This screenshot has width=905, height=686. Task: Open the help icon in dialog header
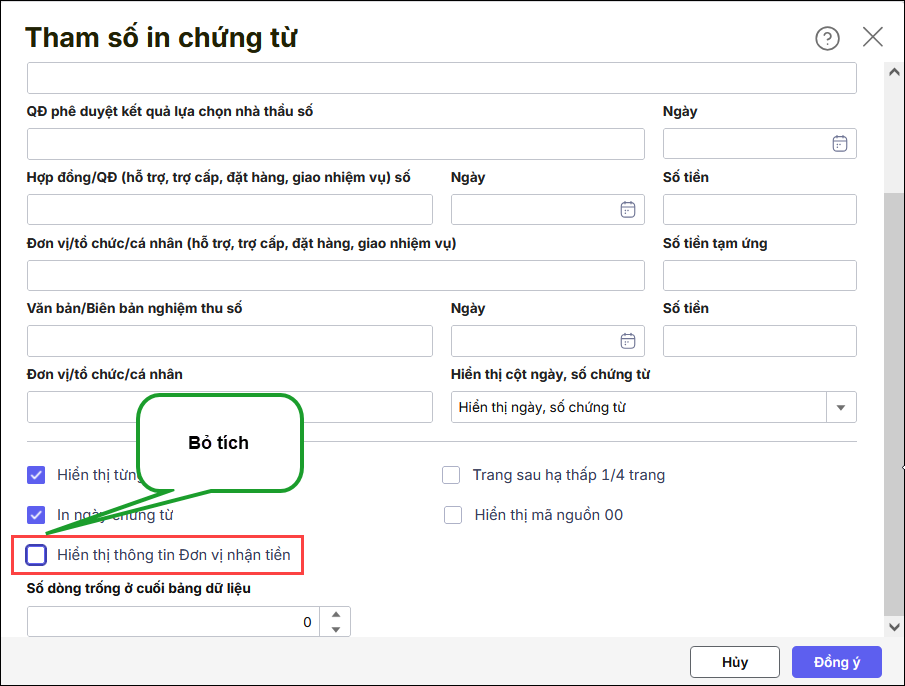coord(827,39)
